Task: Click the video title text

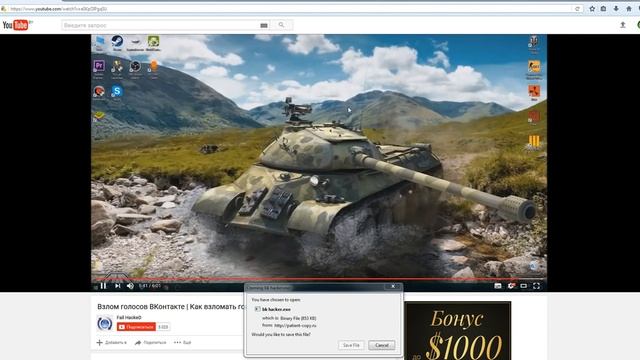Action: click(171, 307)
